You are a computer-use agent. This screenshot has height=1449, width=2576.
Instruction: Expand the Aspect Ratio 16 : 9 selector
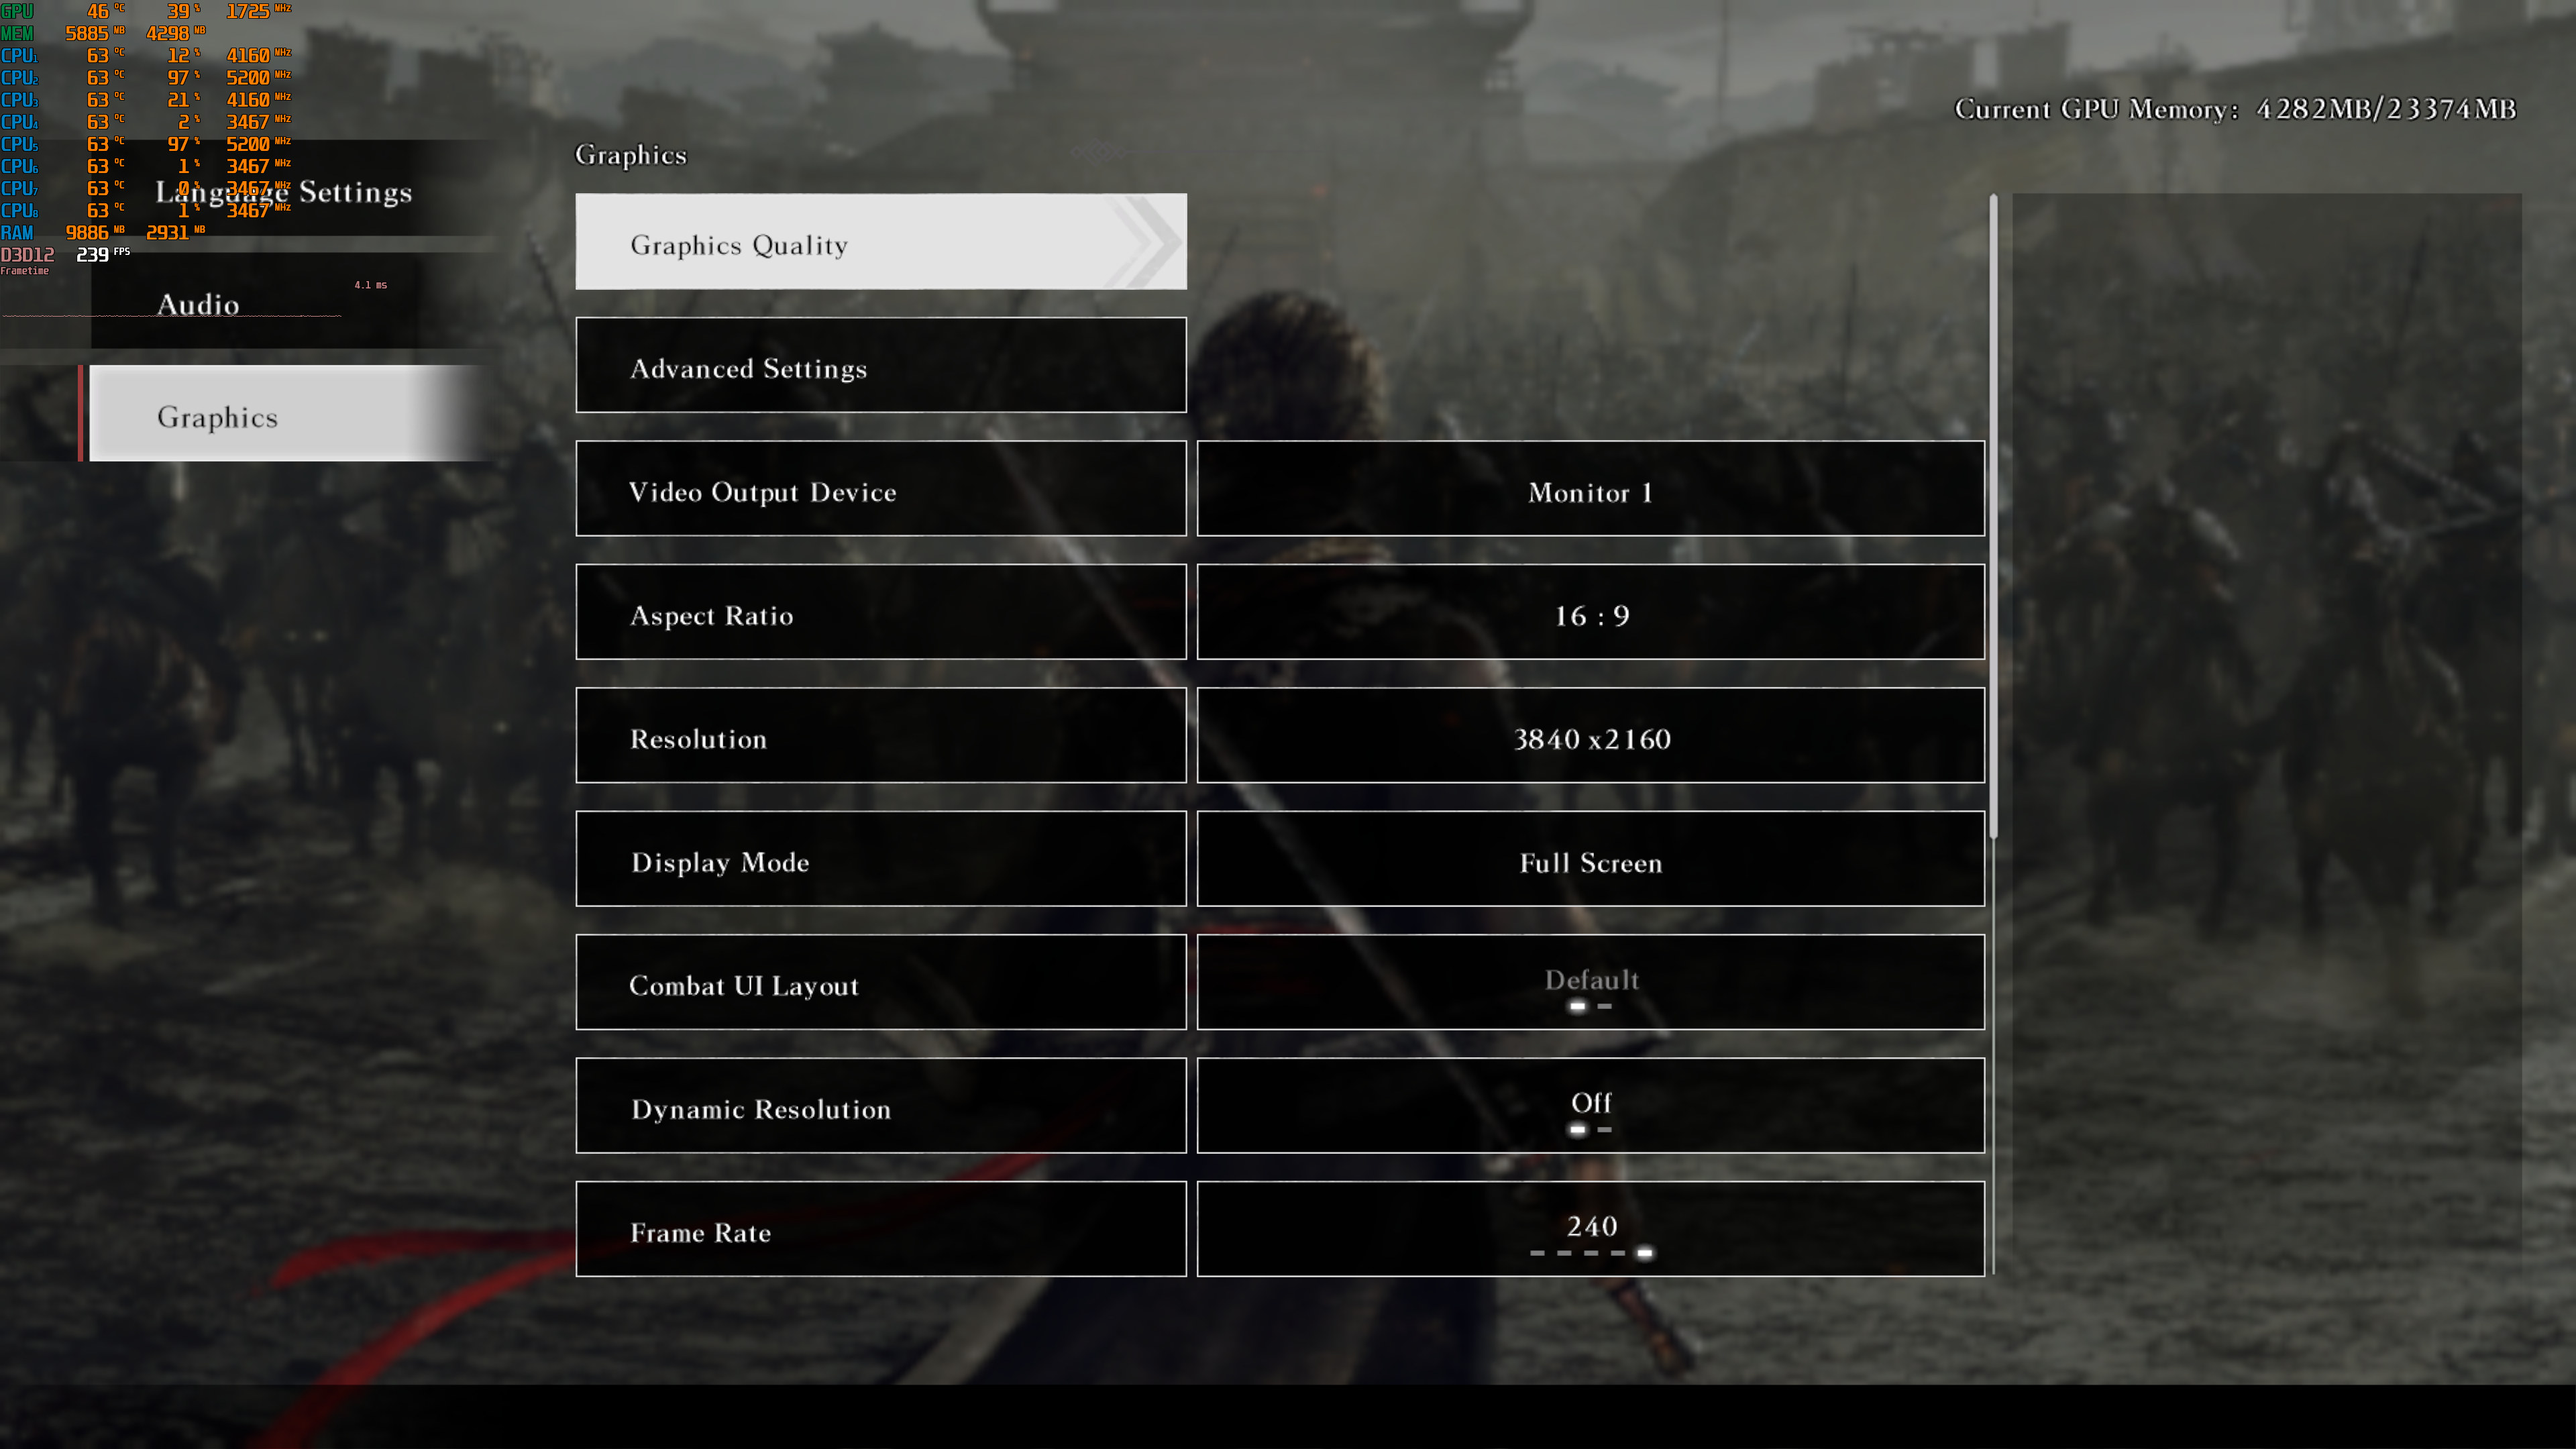(x=1590, y=612)
